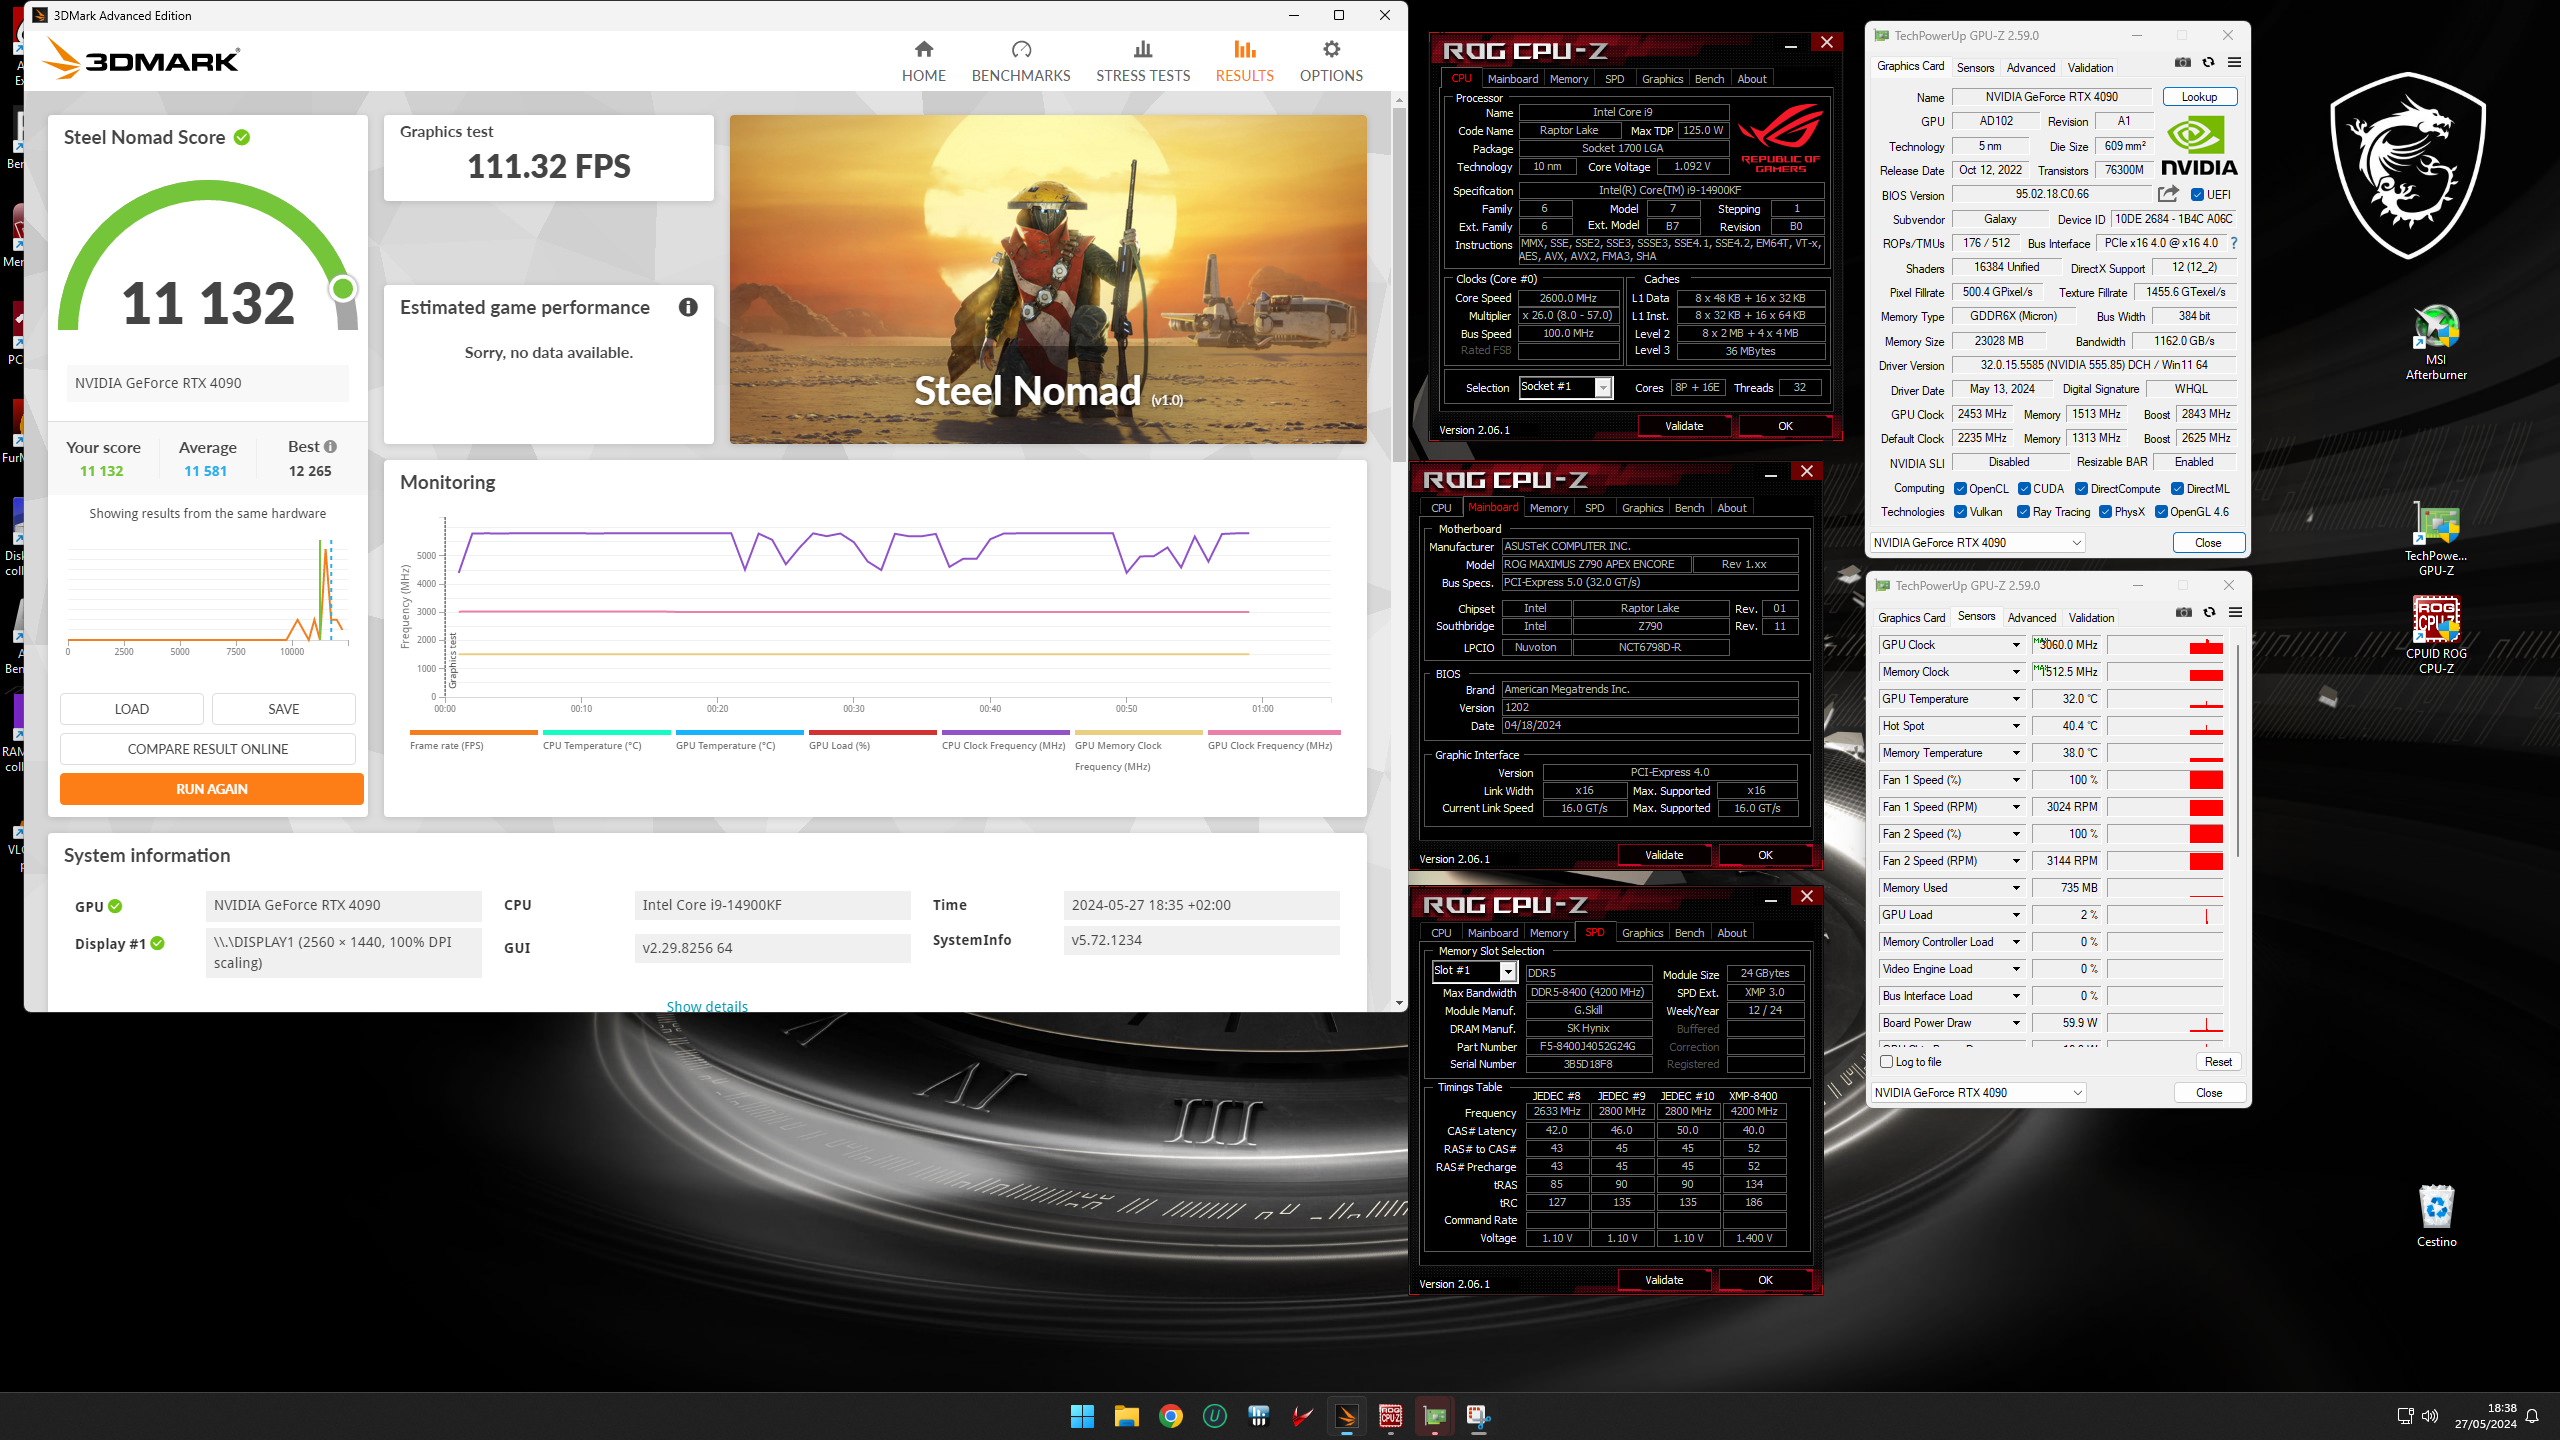
Task: Open Google Chrome from taskbar
Action: (1171, 1416)
